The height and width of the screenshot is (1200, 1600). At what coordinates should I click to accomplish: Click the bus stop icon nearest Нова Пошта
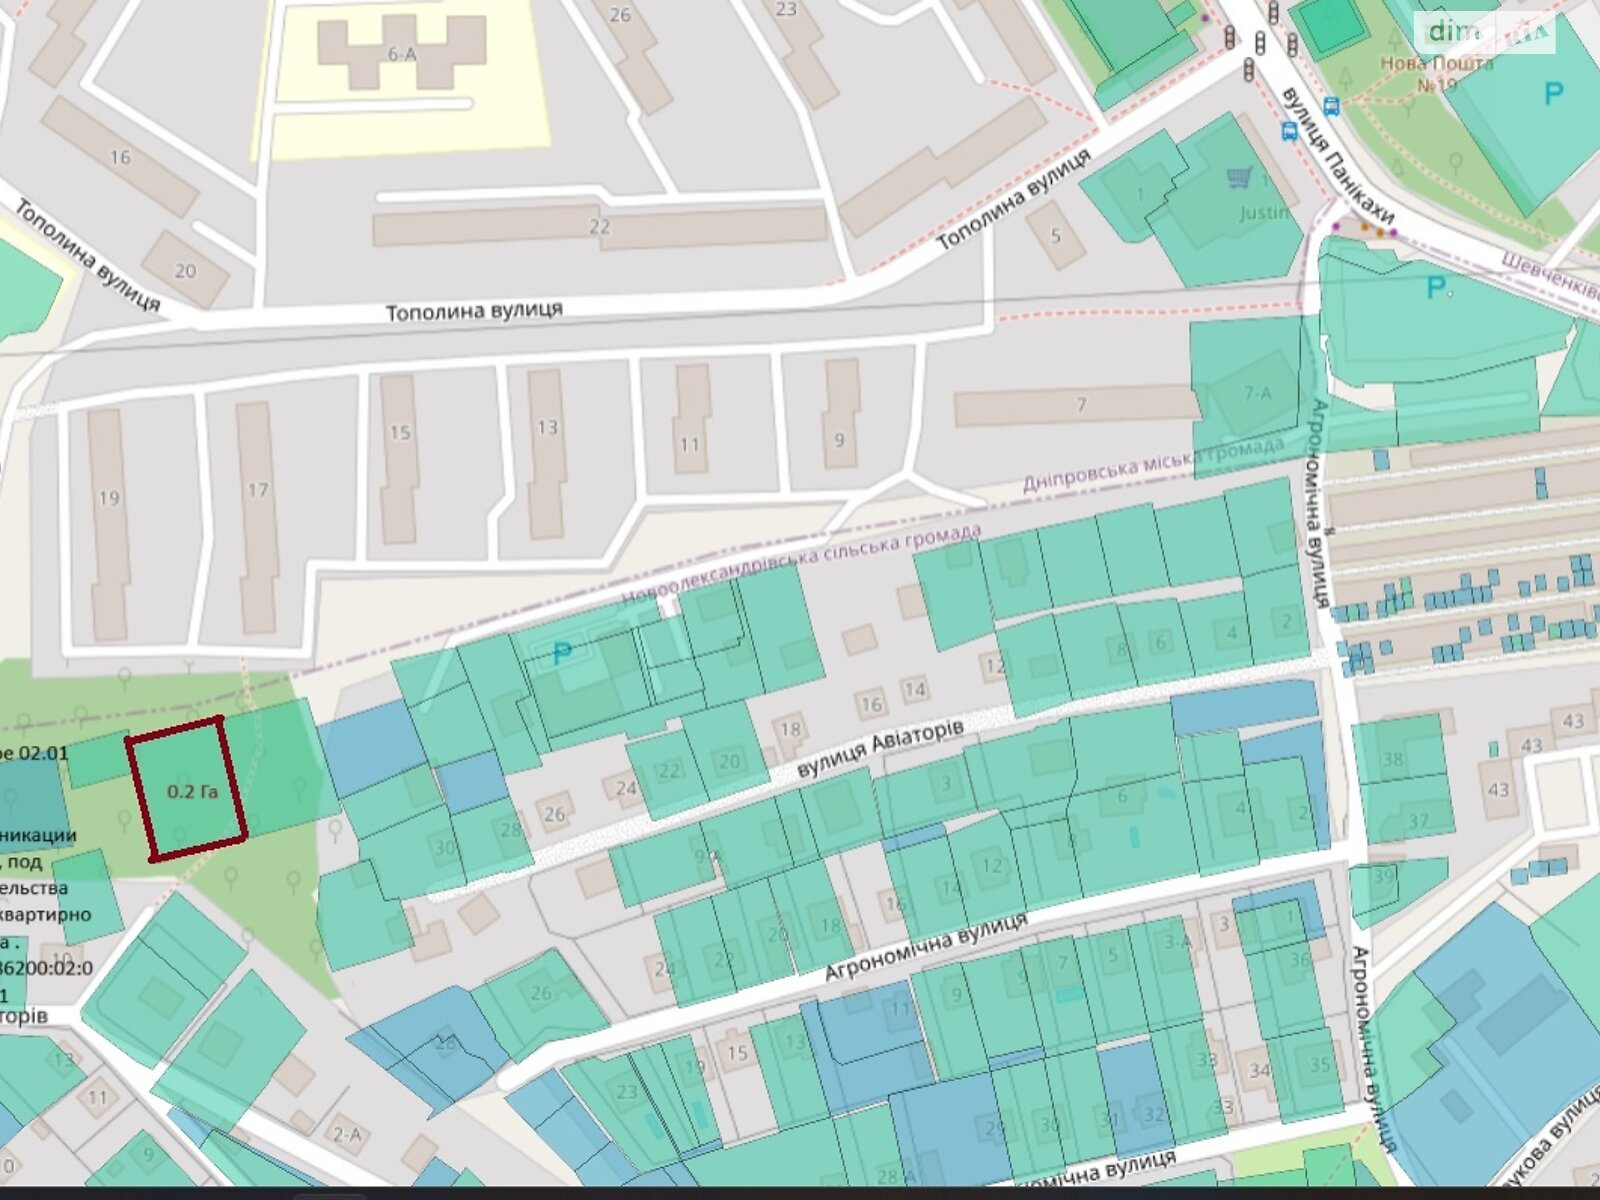(1331, 105)
